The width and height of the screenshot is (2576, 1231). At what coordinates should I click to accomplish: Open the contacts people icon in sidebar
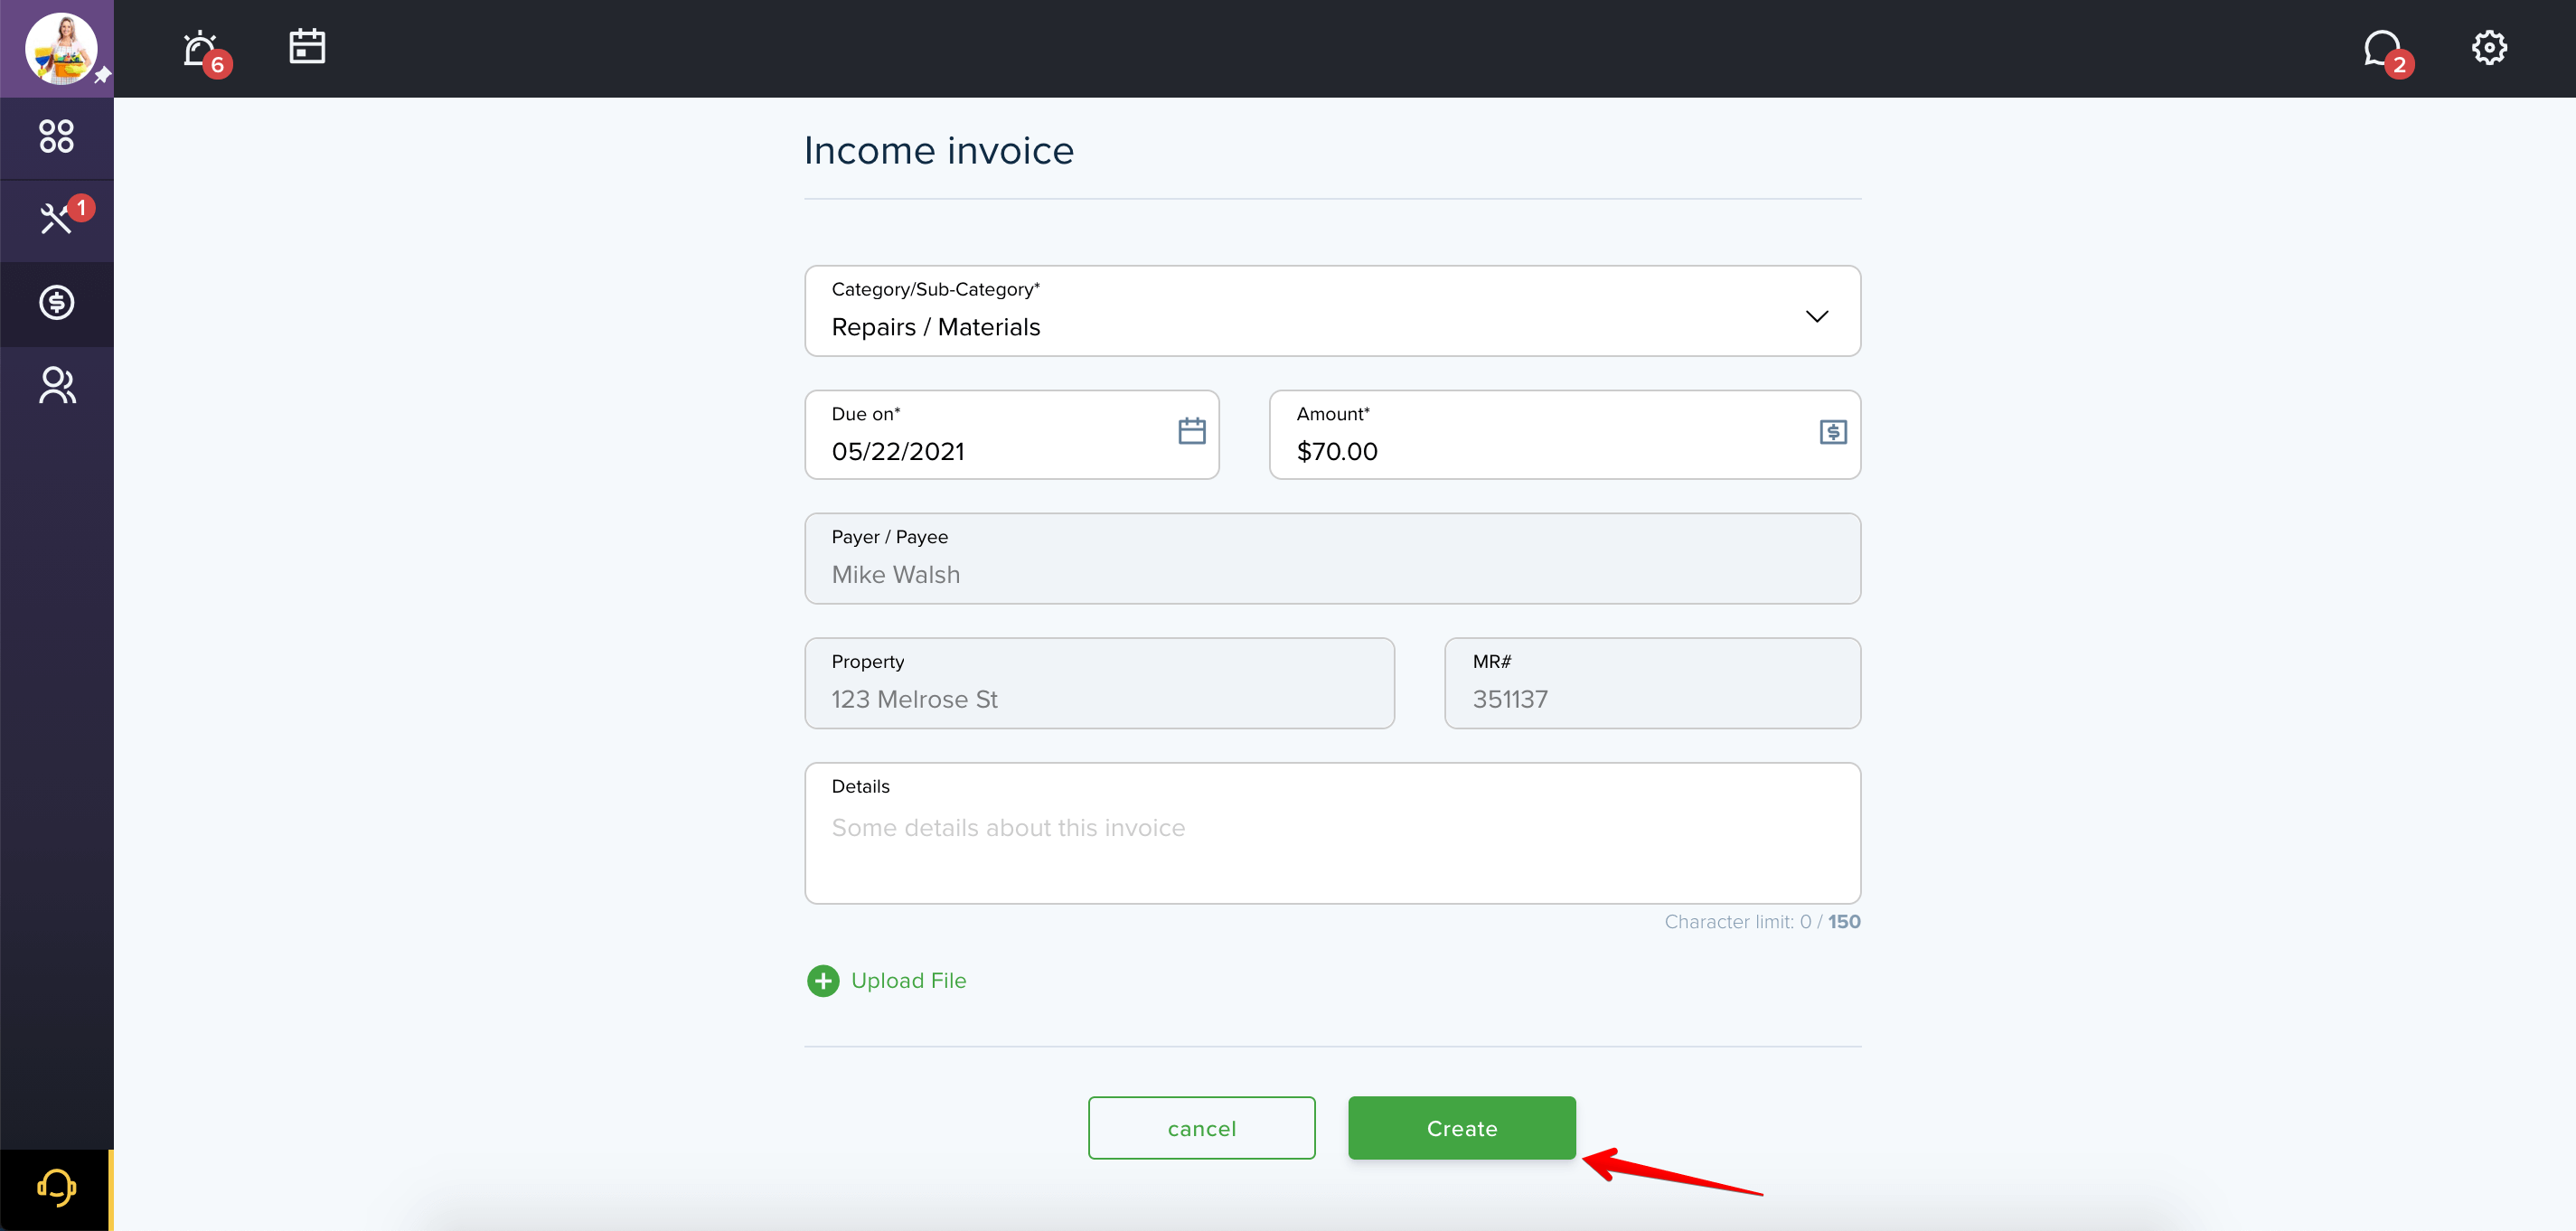pyautogui.click(x=57, y=385)
